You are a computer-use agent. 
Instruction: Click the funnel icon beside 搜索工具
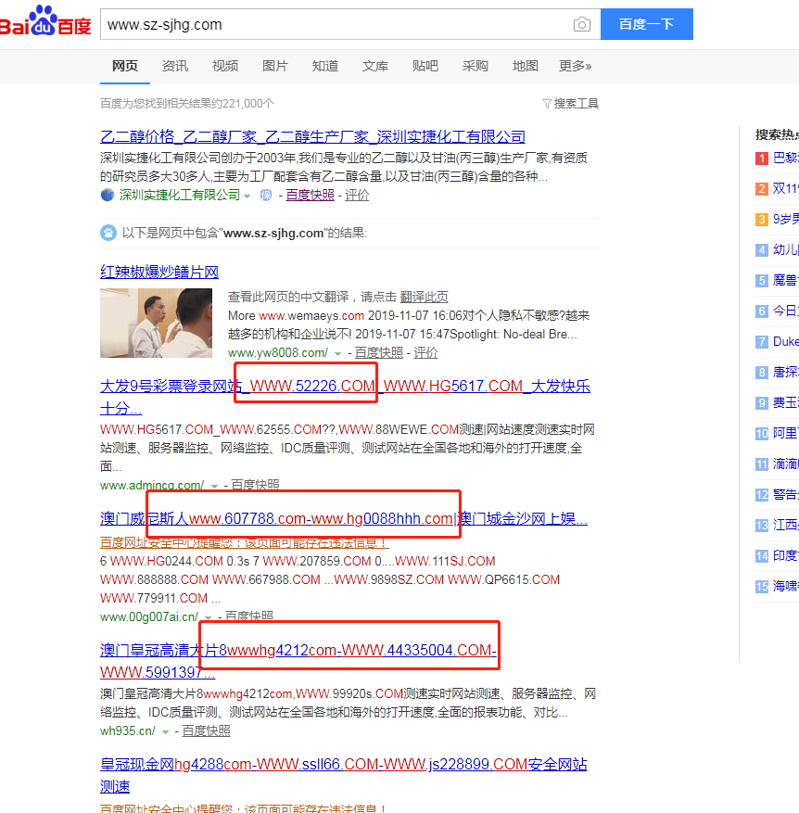[547, 104]
